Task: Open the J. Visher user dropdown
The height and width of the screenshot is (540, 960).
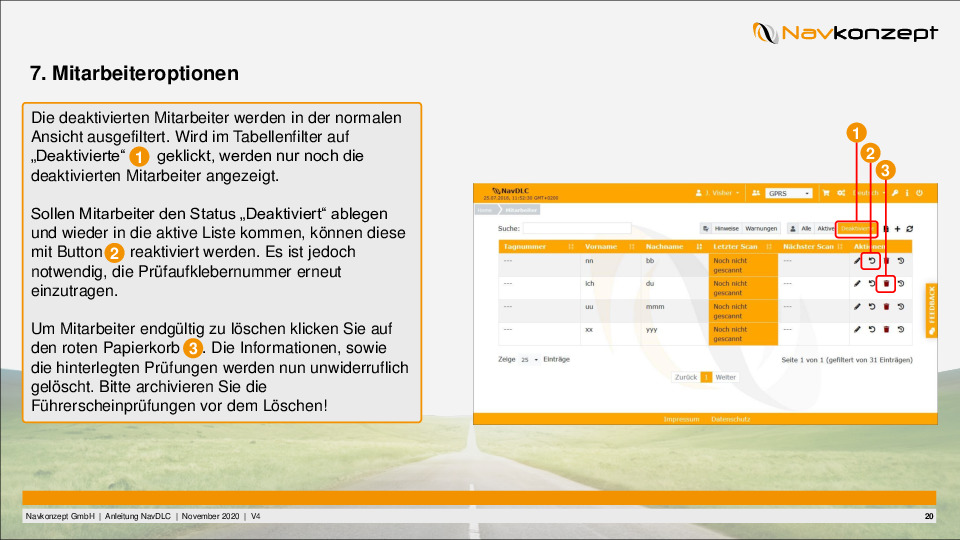Action: (x=718, y=193)
